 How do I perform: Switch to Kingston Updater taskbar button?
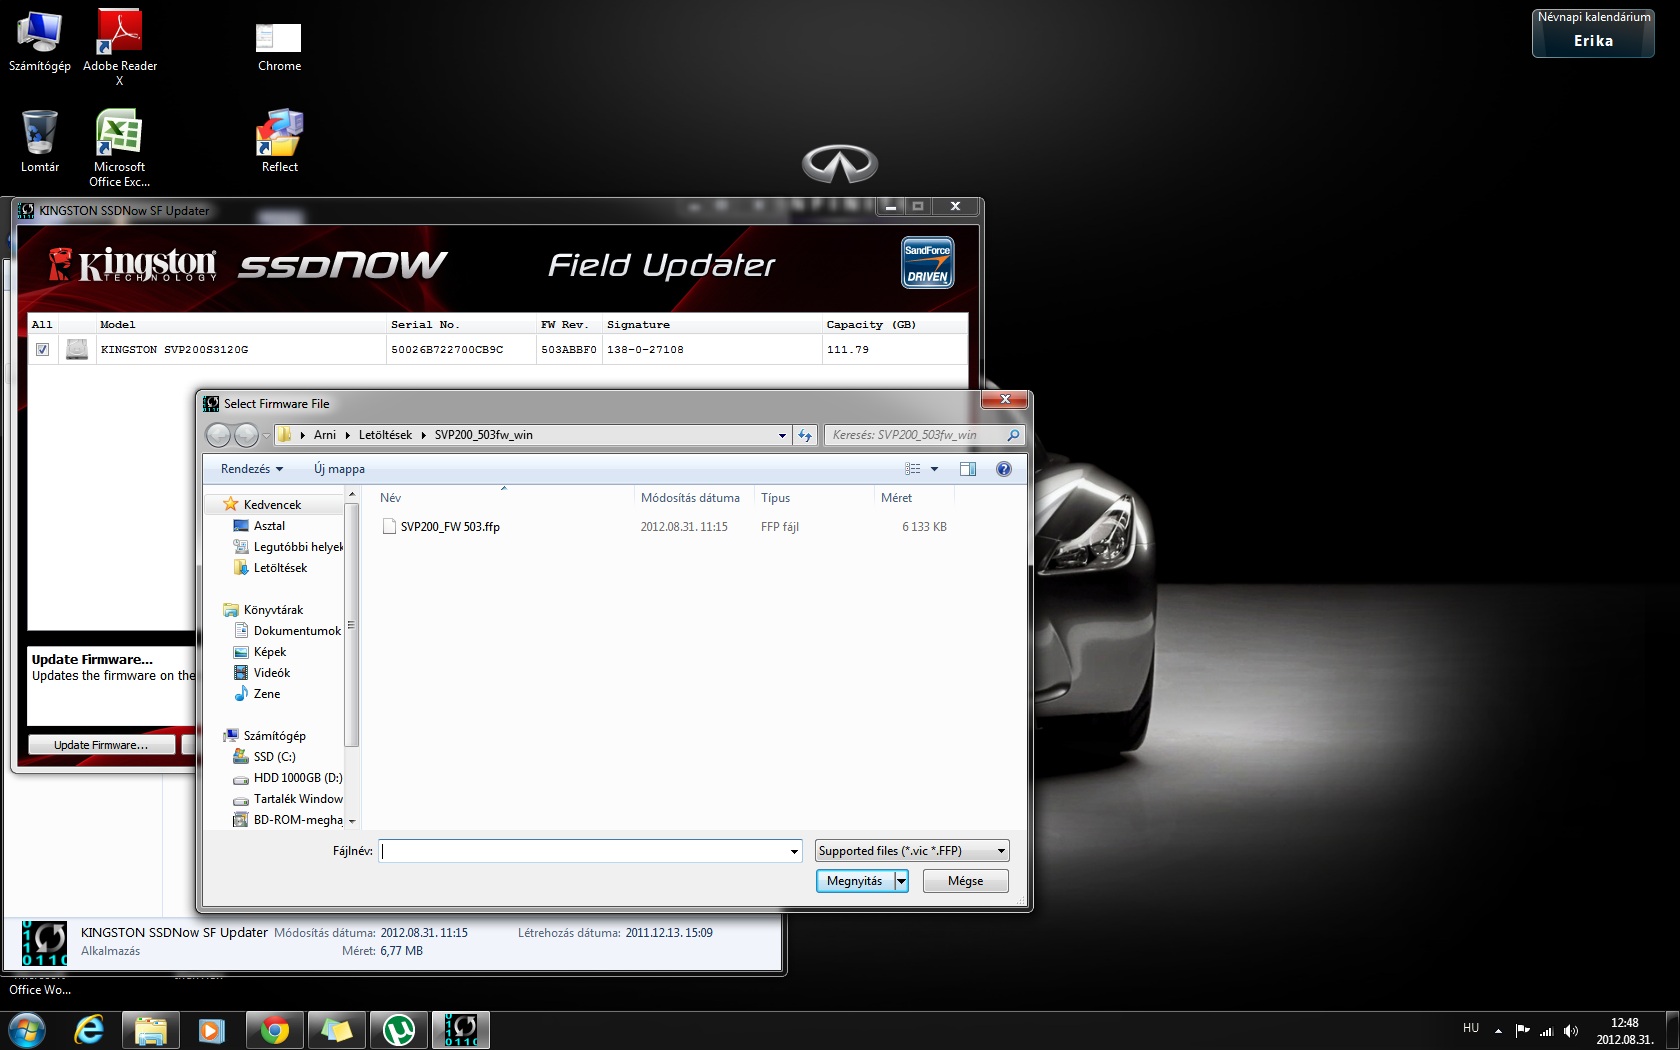pyautogui.click(x=461, y=1030)
